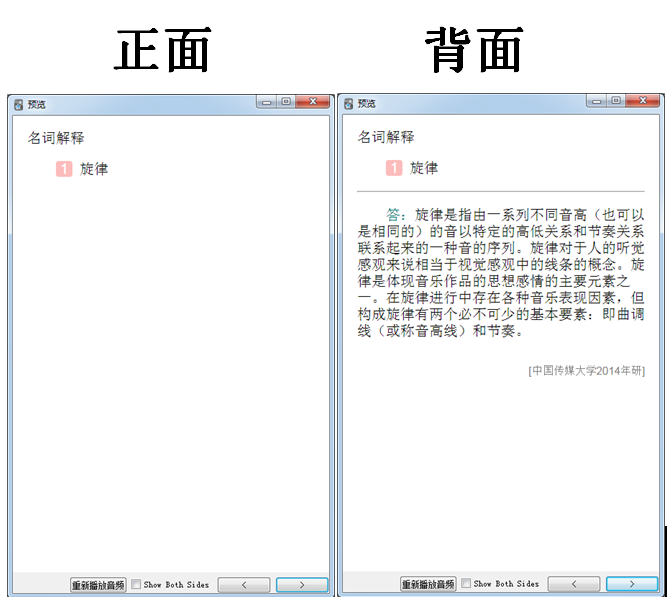Click the 名词解释 heading in the right window
This screenshot has height=597, width=670.
coord(386,137)
